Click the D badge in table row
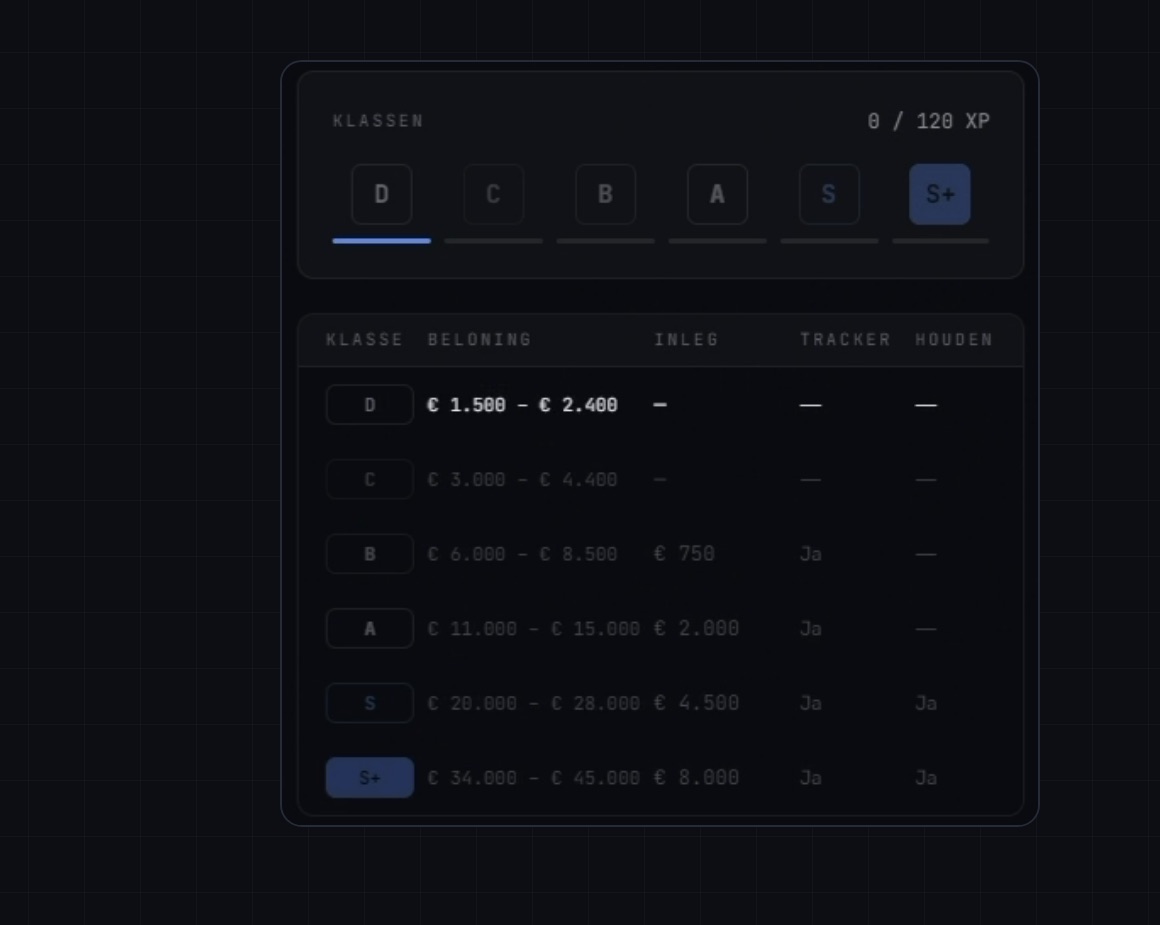 pos(370,405)
